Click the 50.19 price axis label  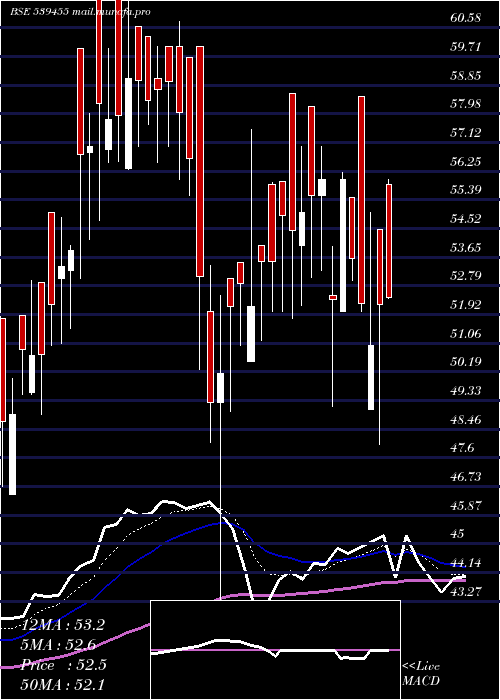click(466, 362)
